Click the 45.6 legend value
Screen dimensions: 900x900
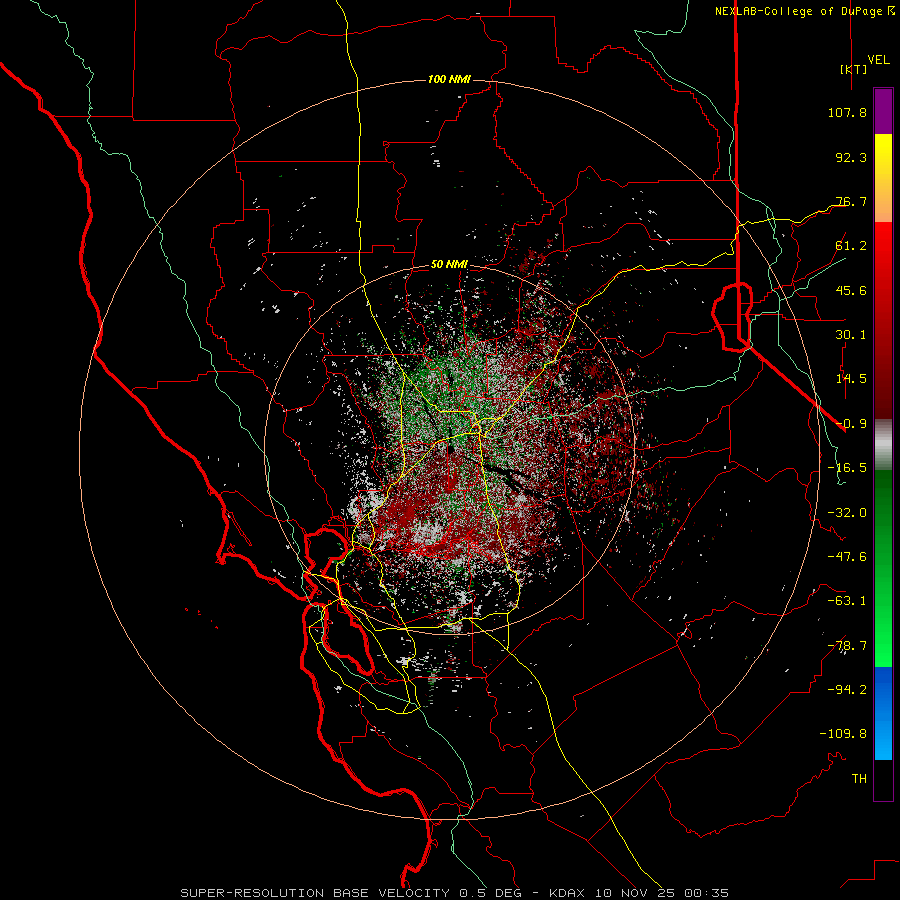click(x=851, y=290)
